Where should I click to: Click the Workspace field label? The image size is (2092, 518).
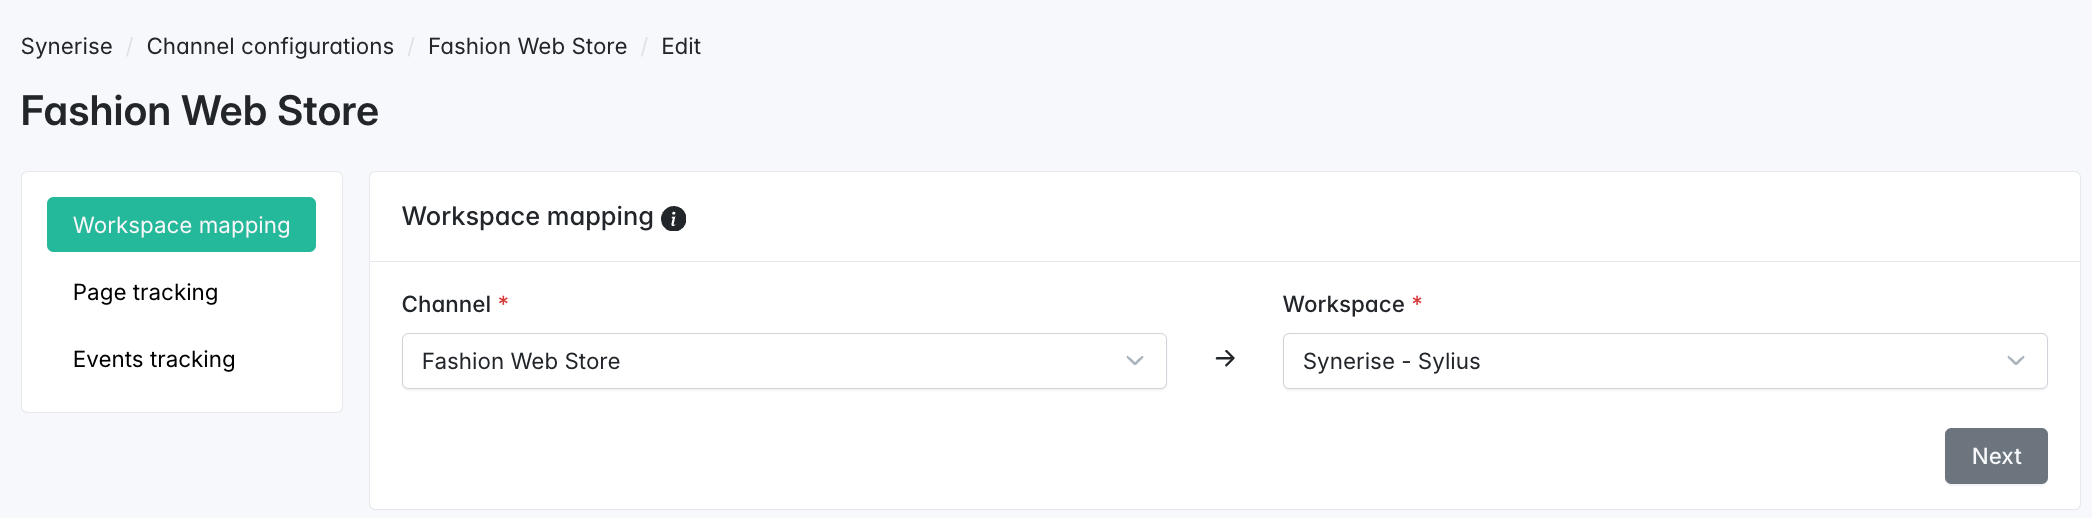pyautogui.click(x=1343, y=304)
